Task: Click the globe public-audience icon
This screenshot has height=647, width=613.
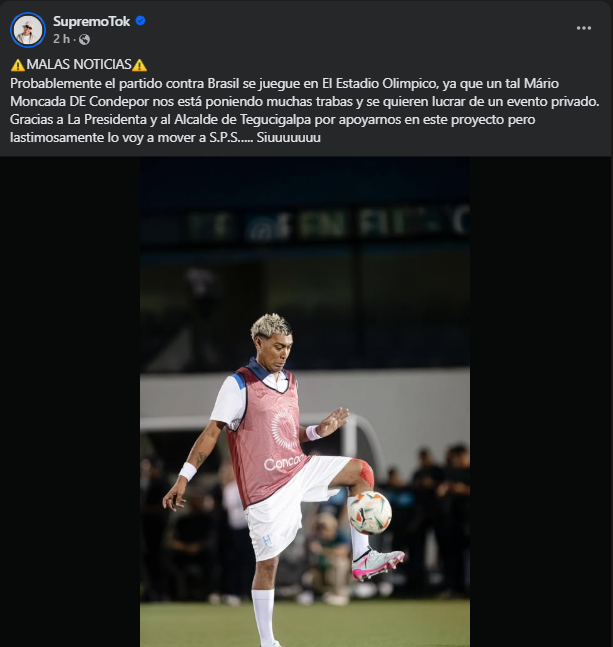Action: click(x=84, y=39)
